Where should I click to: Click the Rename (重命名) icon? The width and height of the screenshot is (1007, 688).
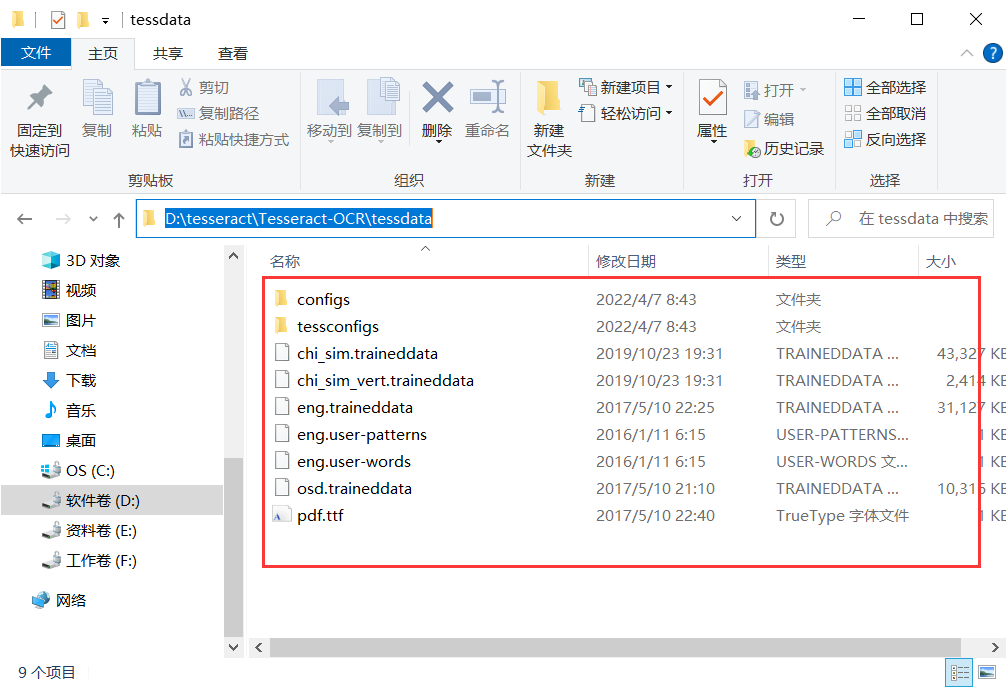click(487, 98)
